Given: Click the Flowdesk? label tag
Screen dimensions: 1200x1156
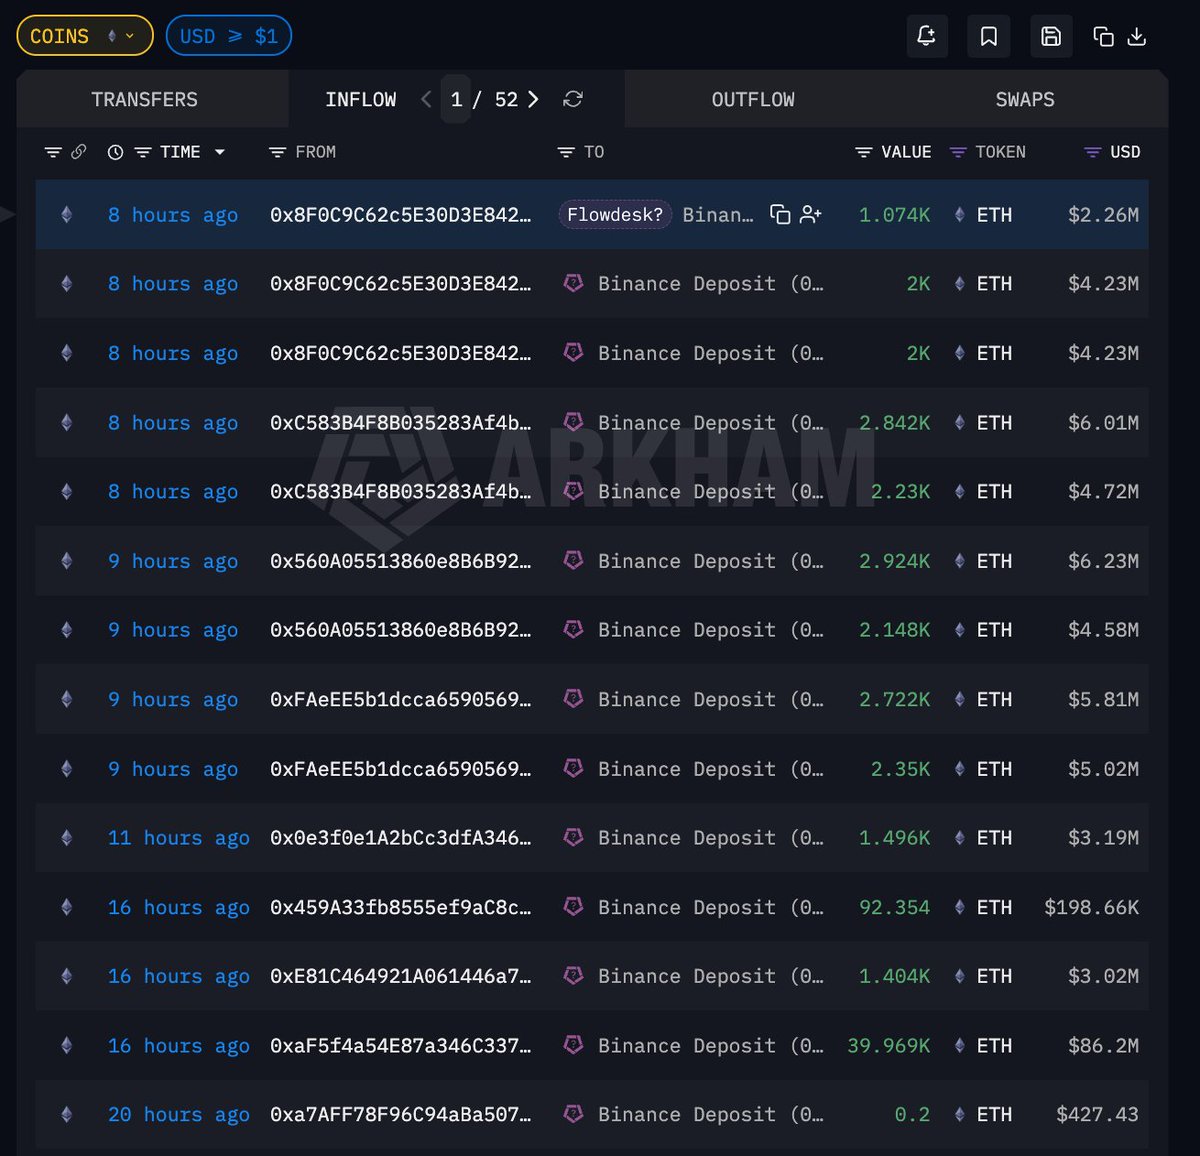Looking at the screenshot, I should (x=615, y=215).
